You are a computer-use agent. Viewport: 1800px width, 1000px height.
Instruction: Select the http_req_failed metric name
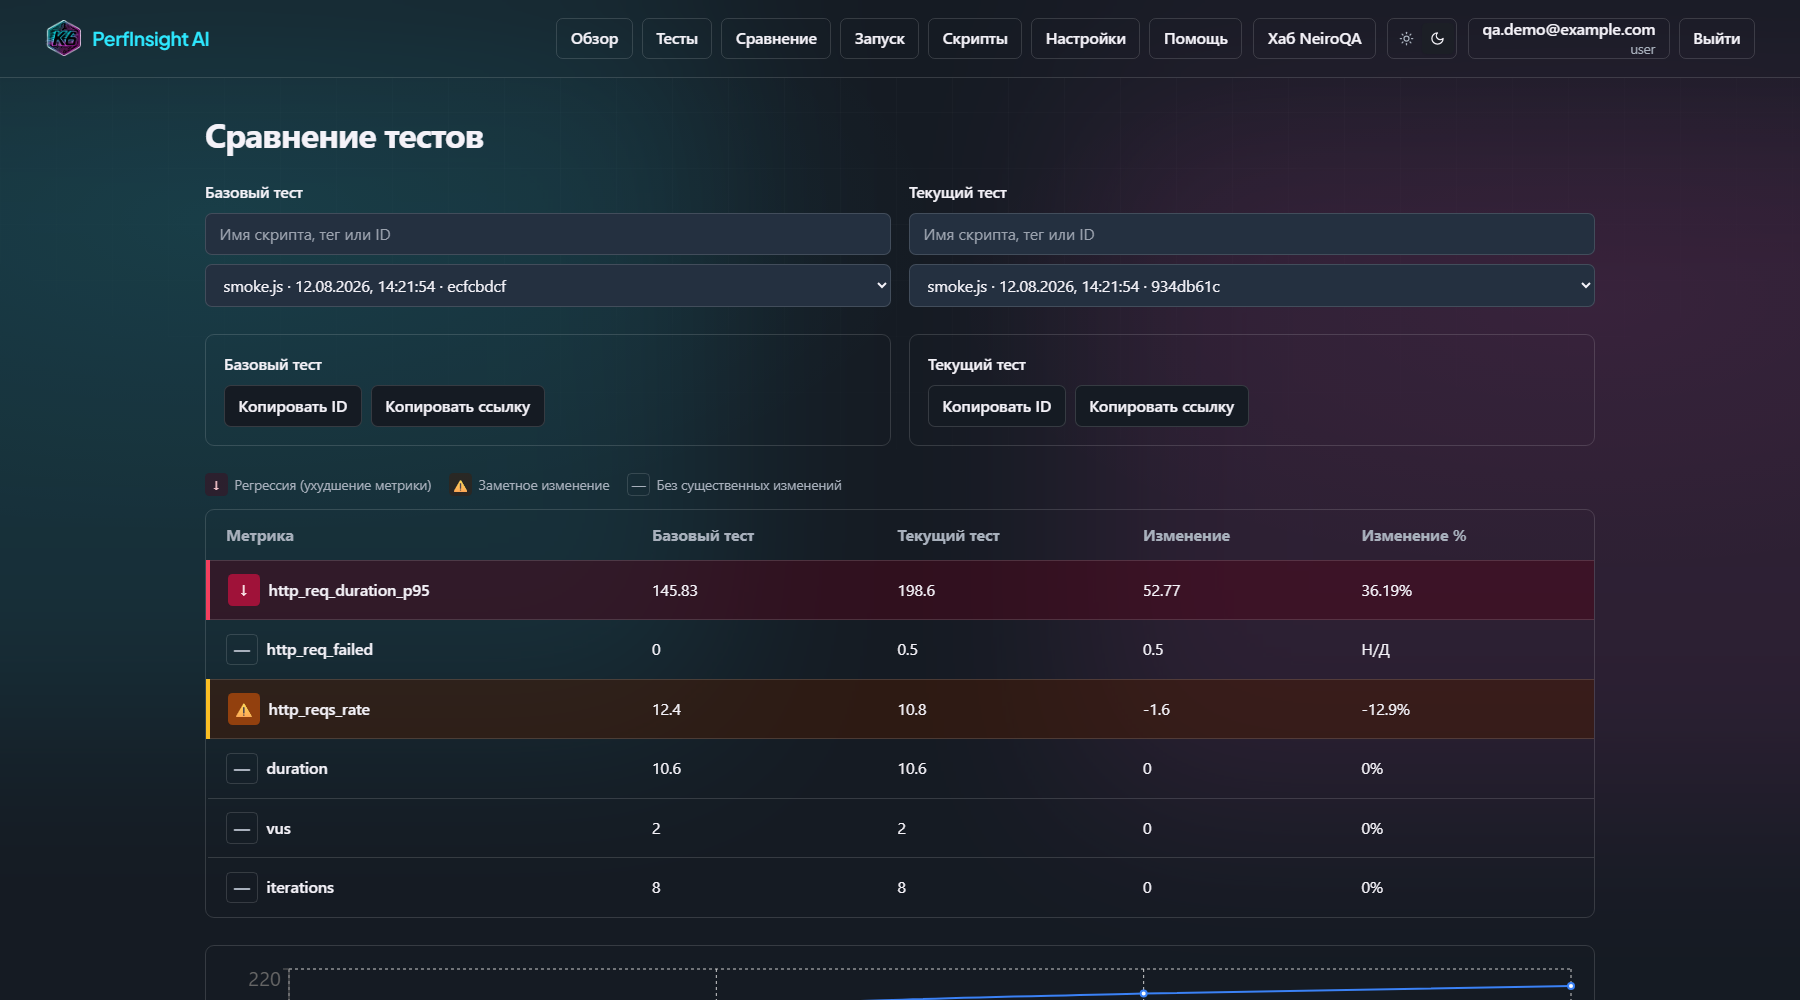click(319, 650)
